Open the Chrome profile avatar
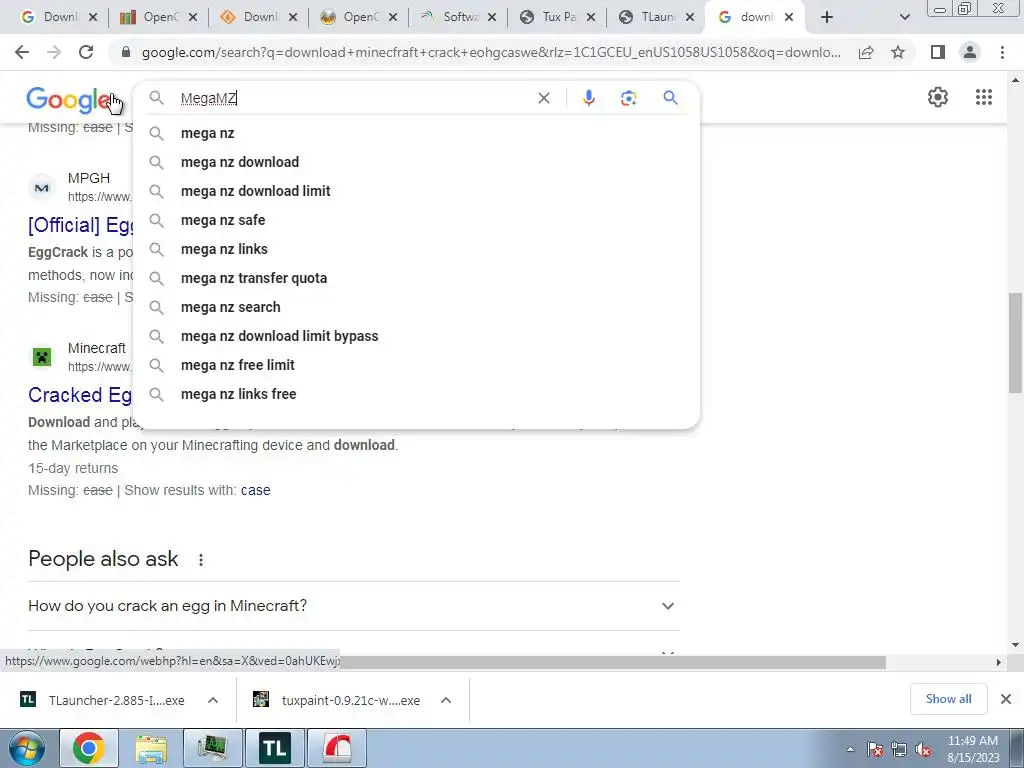Viewport: 1024px width, 768px height. click(x=970, y=52)
